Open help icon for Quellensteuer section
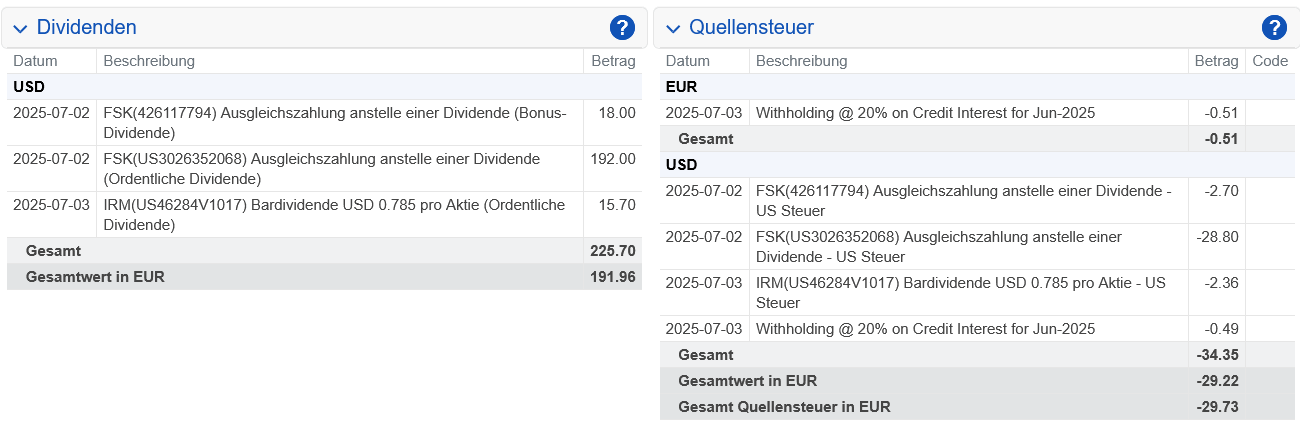This screenshot has width=1300, height=423. 1274,28
